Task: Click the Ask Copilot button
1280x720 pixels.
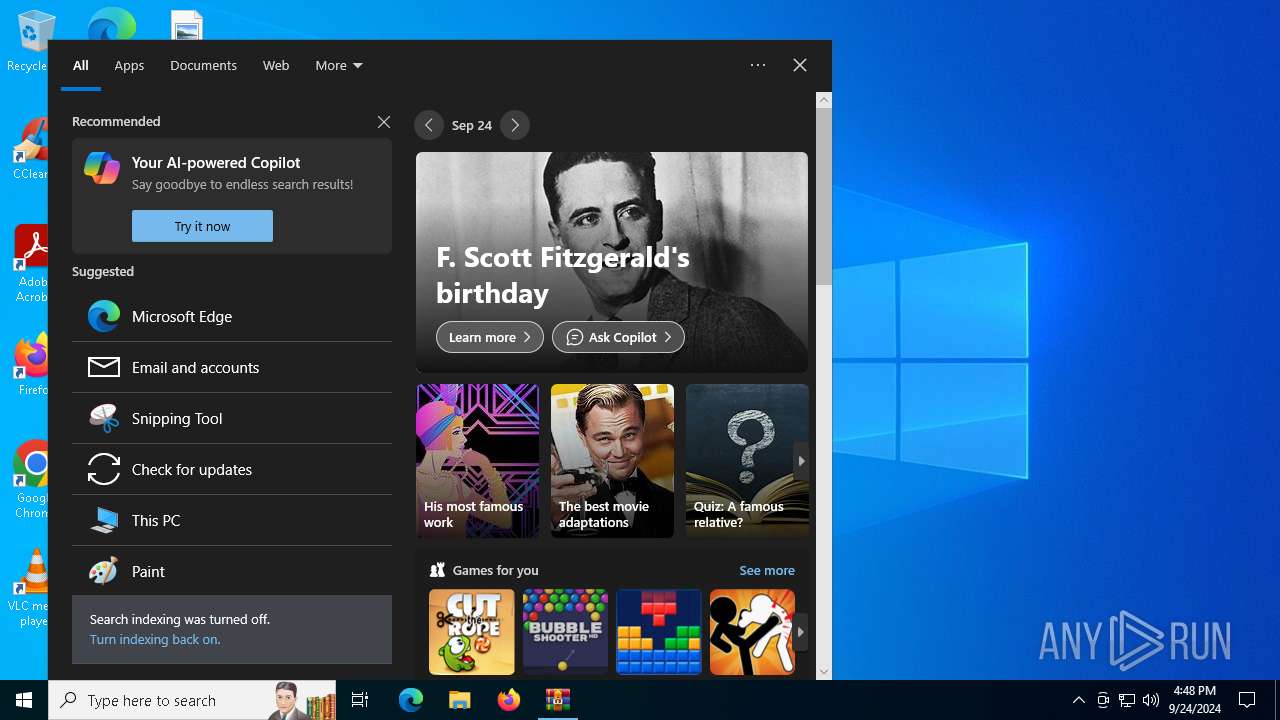Action: coord(618,337)
